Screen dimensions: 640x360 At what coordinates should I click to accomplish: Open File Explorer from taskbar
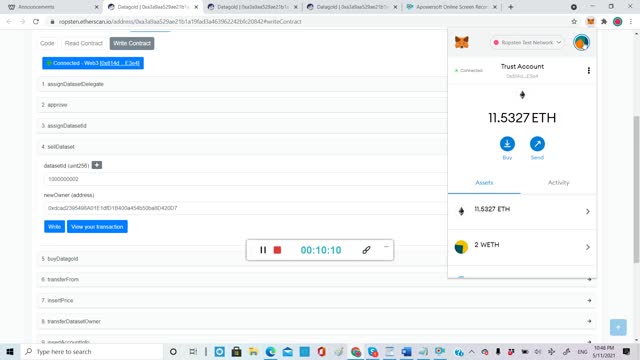tap(253, 351)
